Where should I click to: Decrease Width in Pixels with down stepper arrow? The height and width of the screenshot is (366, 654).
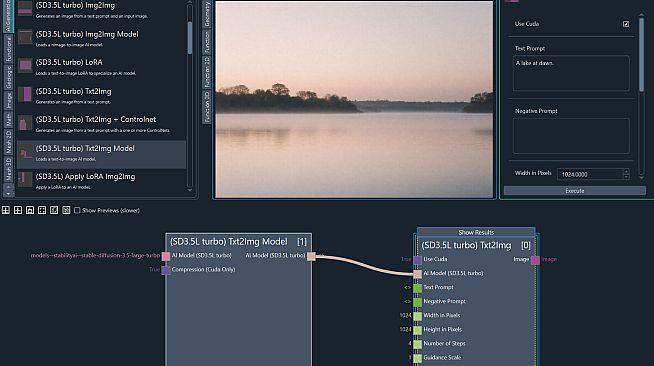pyautogui.click(x=626, y=177)
